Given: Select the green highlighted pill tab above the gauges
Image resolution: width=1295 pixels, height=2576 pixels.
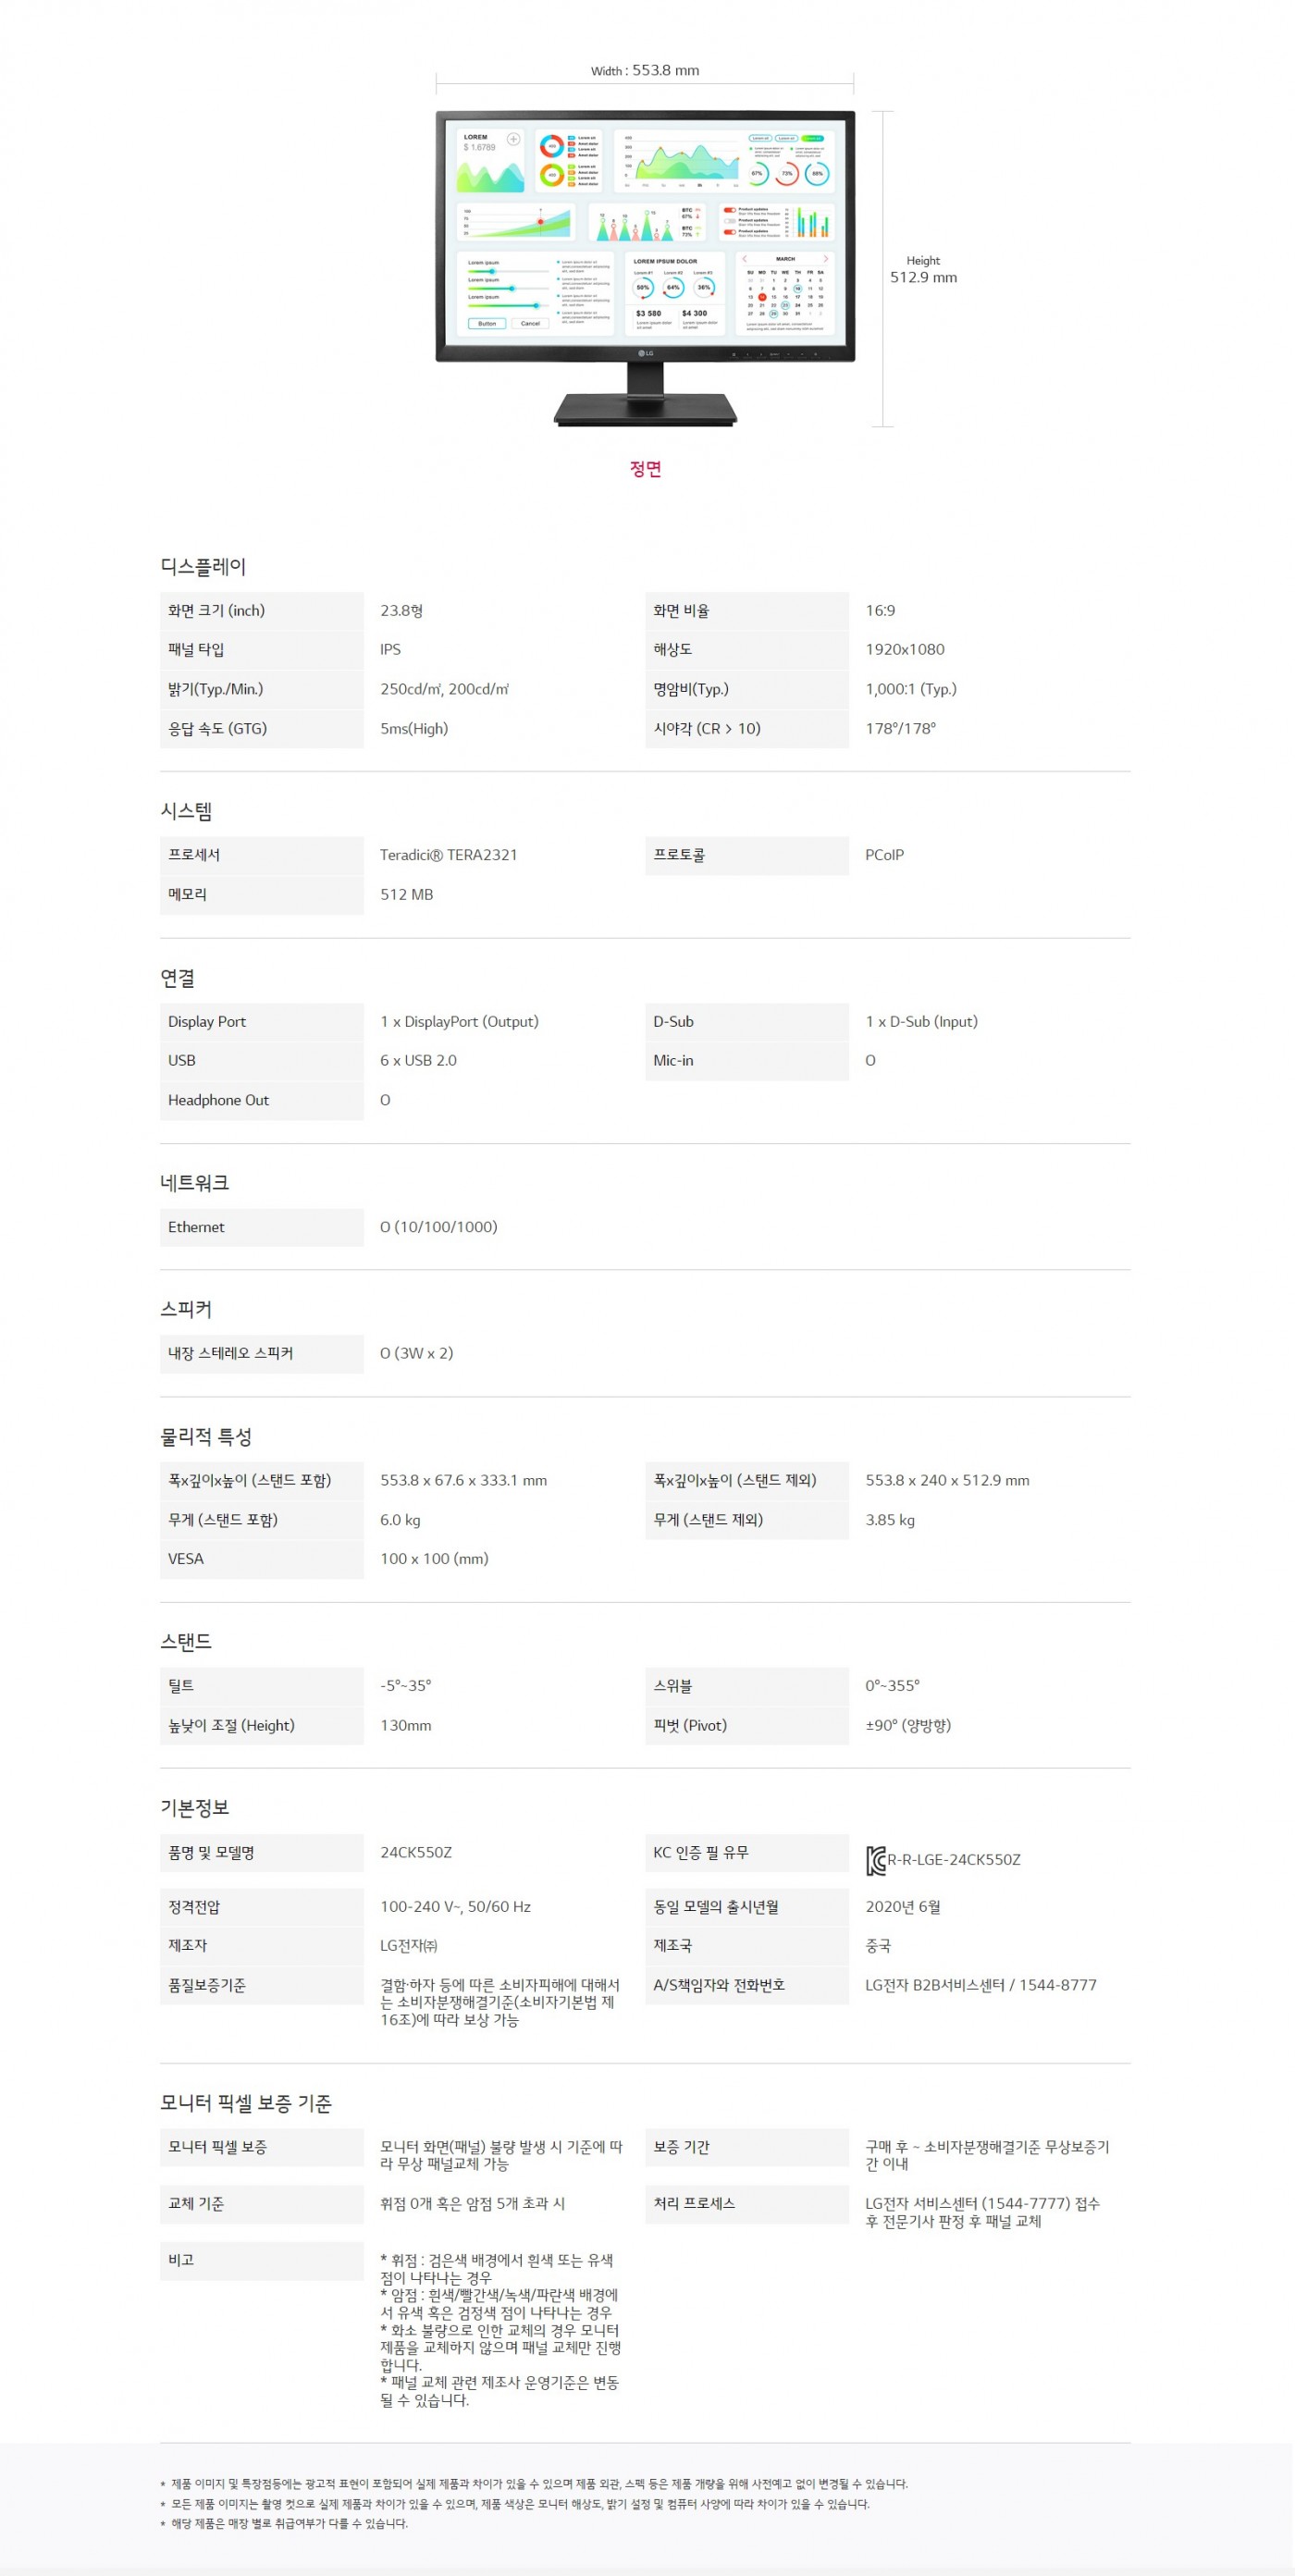Looking at the screenshot, I should [813, 138].
